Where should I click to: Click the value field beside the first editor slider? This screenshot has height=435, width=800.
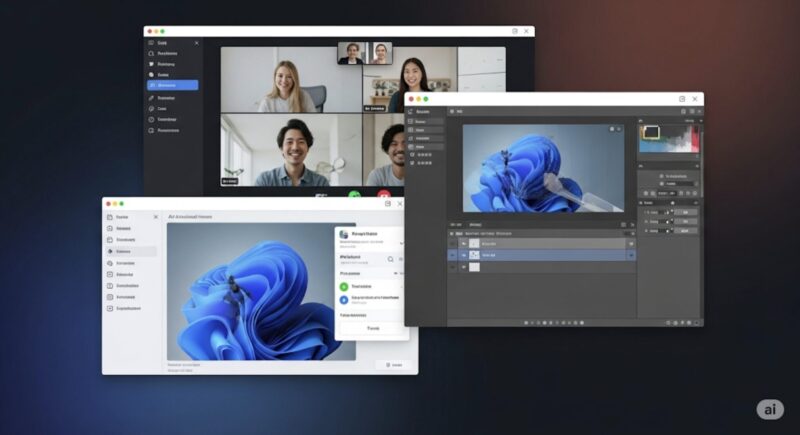click(686, 212)
